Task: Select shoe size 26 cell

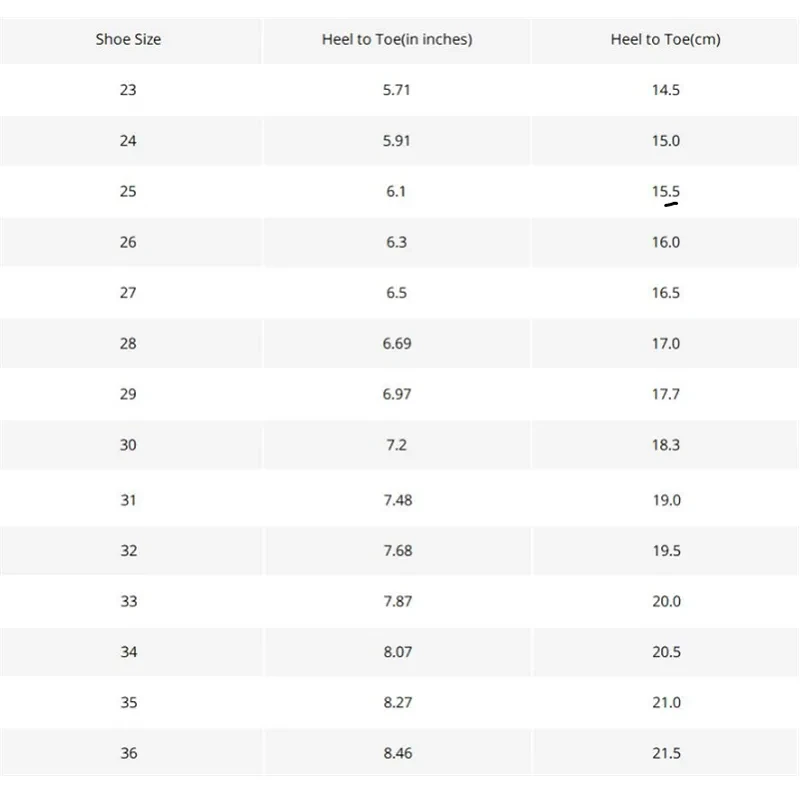Action: pos(128,243)
